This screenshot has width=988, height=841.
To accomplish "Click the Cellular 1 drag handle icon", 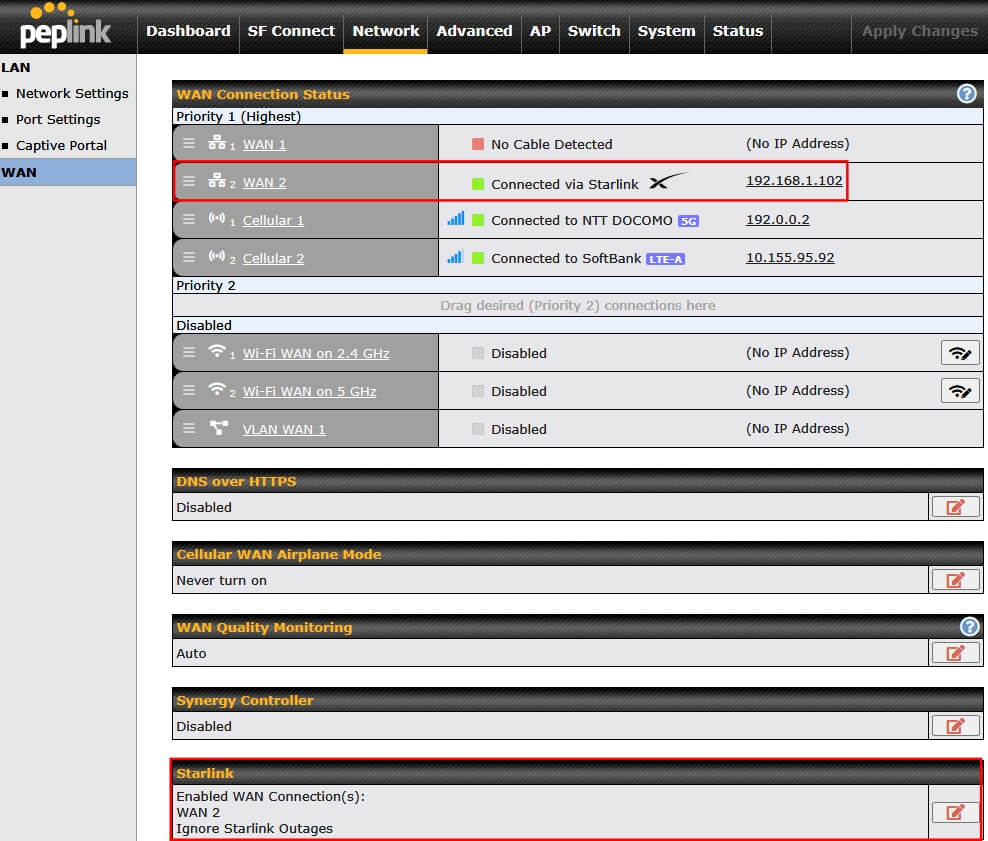I will (189, 219).
